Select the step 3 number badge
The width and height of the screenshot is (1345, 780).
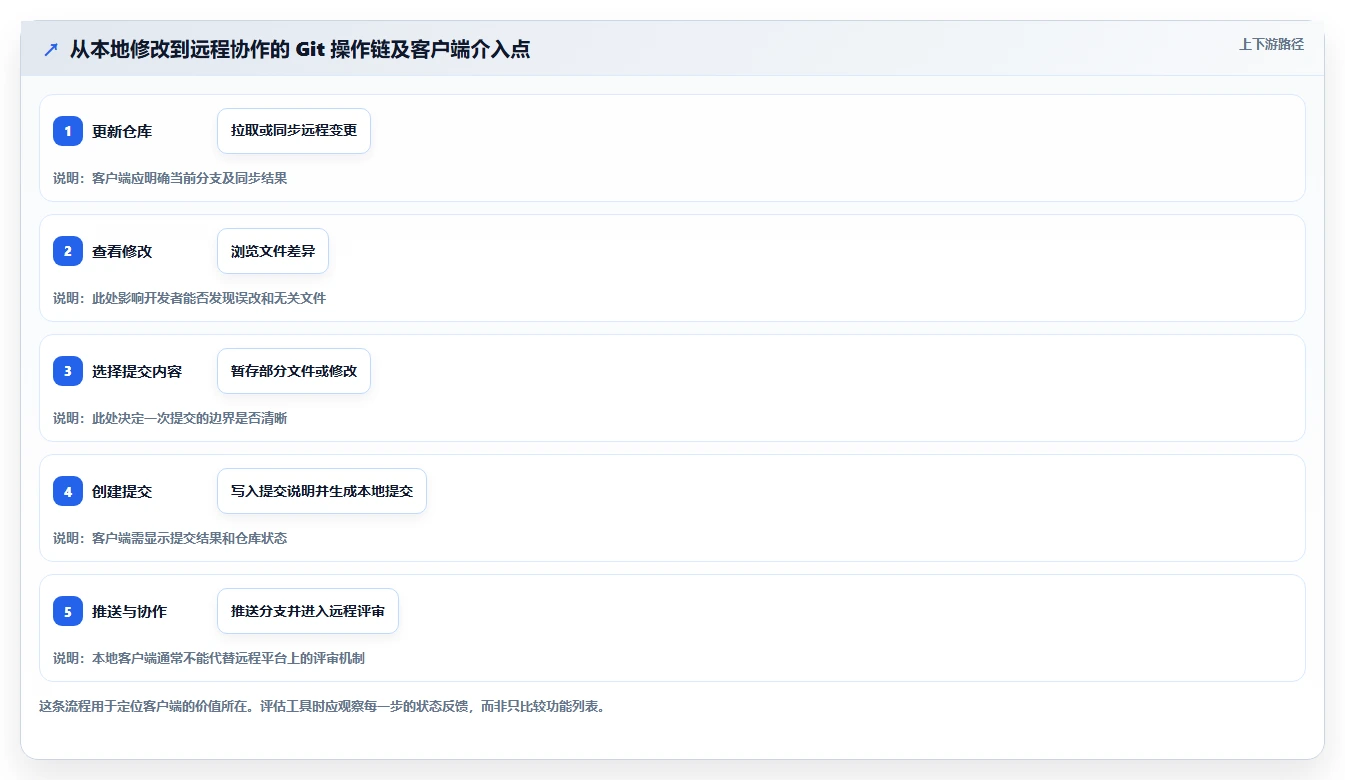(x=68, y=371)
